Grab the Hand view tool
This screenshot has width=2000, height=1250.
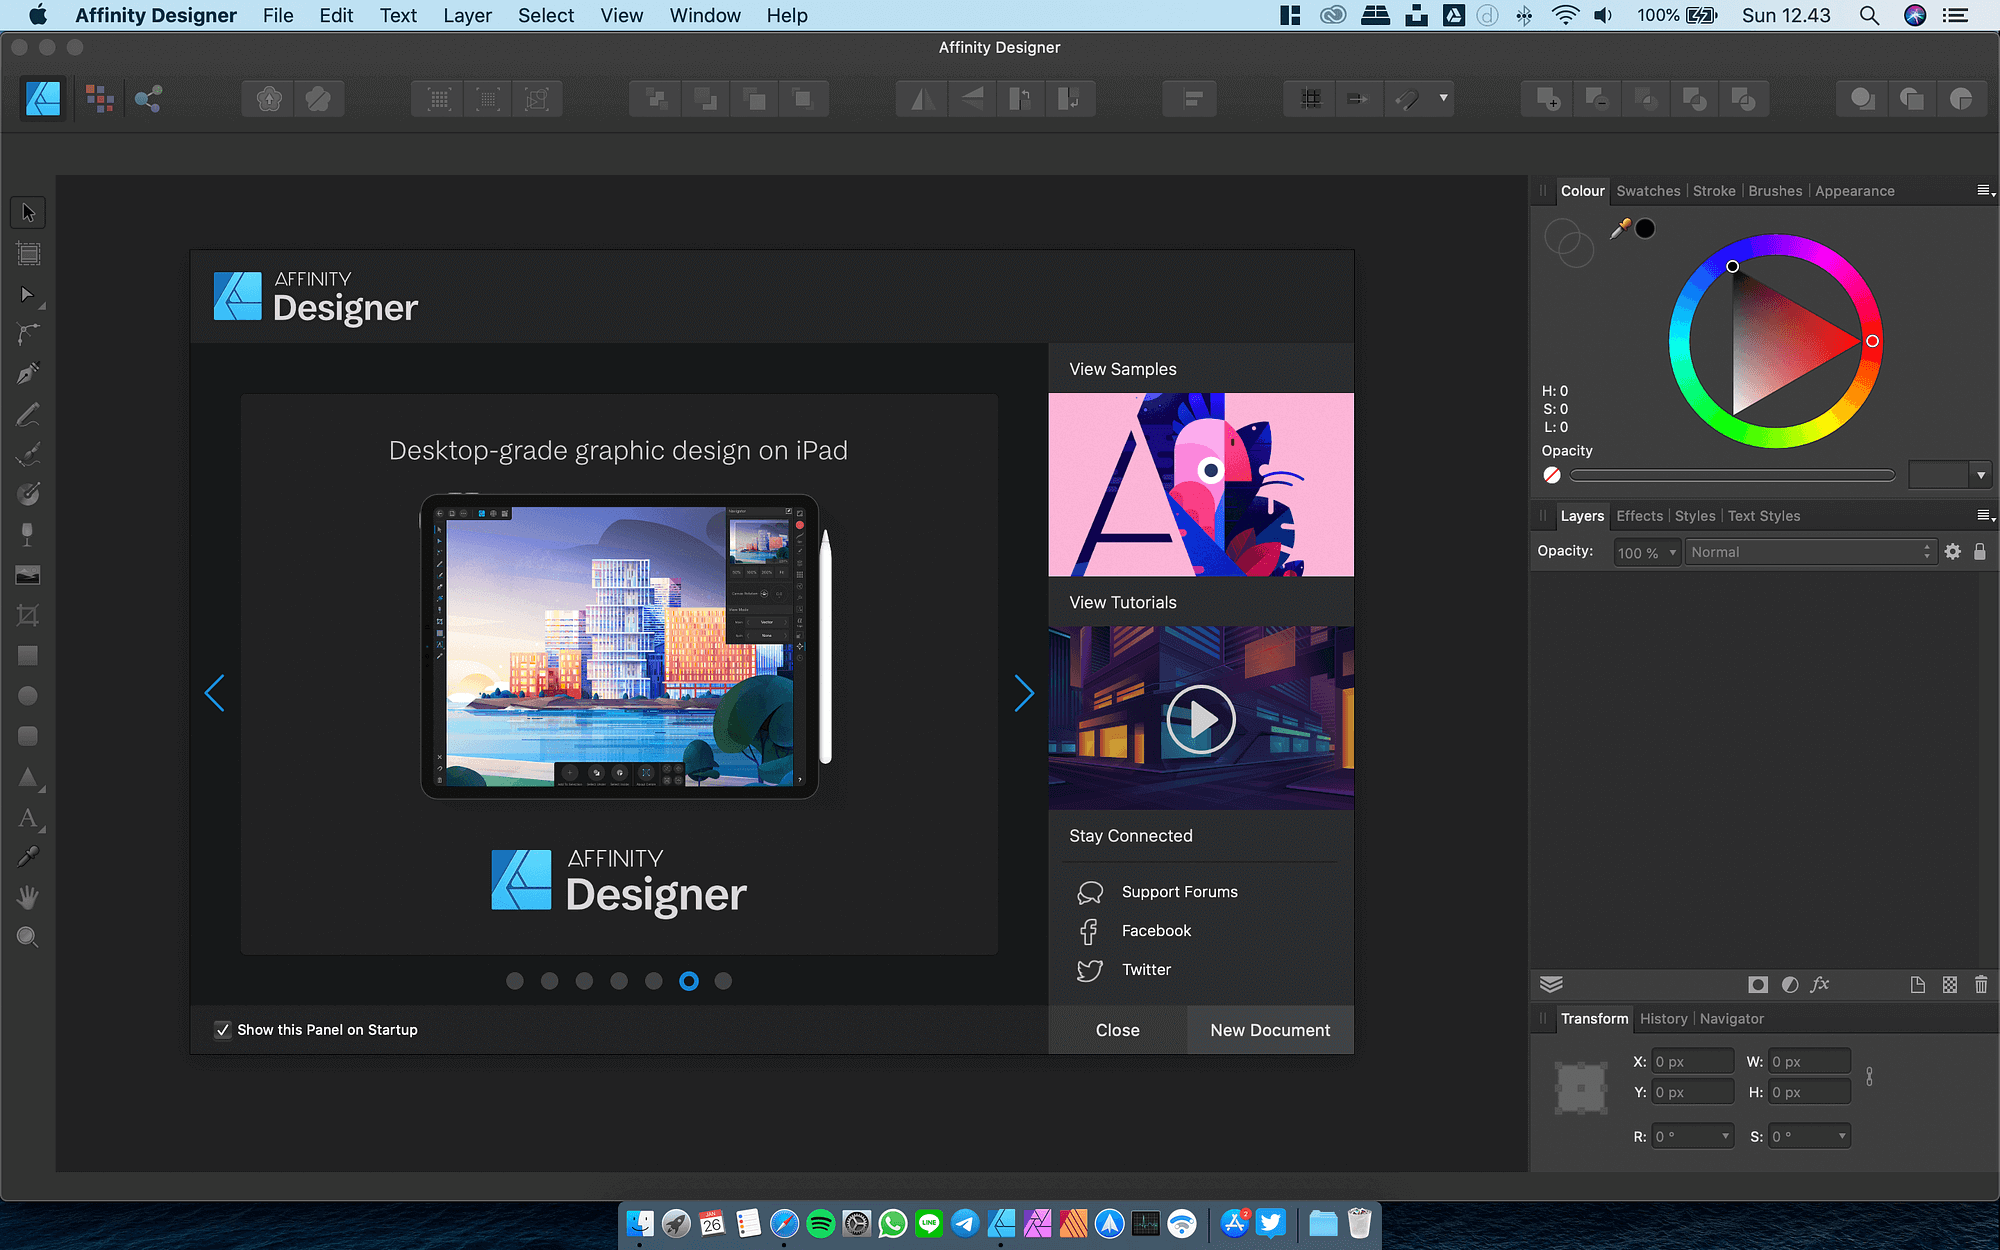(x=27, y=897)
